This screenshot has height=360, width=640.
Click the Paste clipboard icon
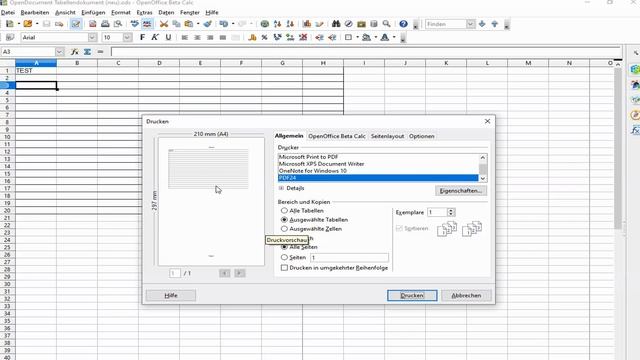tap(189, 24)
